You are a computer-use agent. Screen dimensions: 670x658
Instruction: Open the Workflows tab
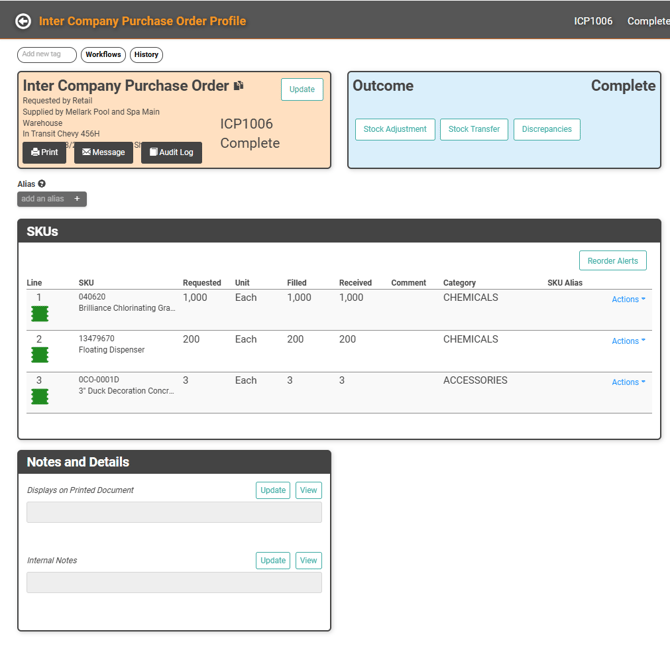click(103, 55)
